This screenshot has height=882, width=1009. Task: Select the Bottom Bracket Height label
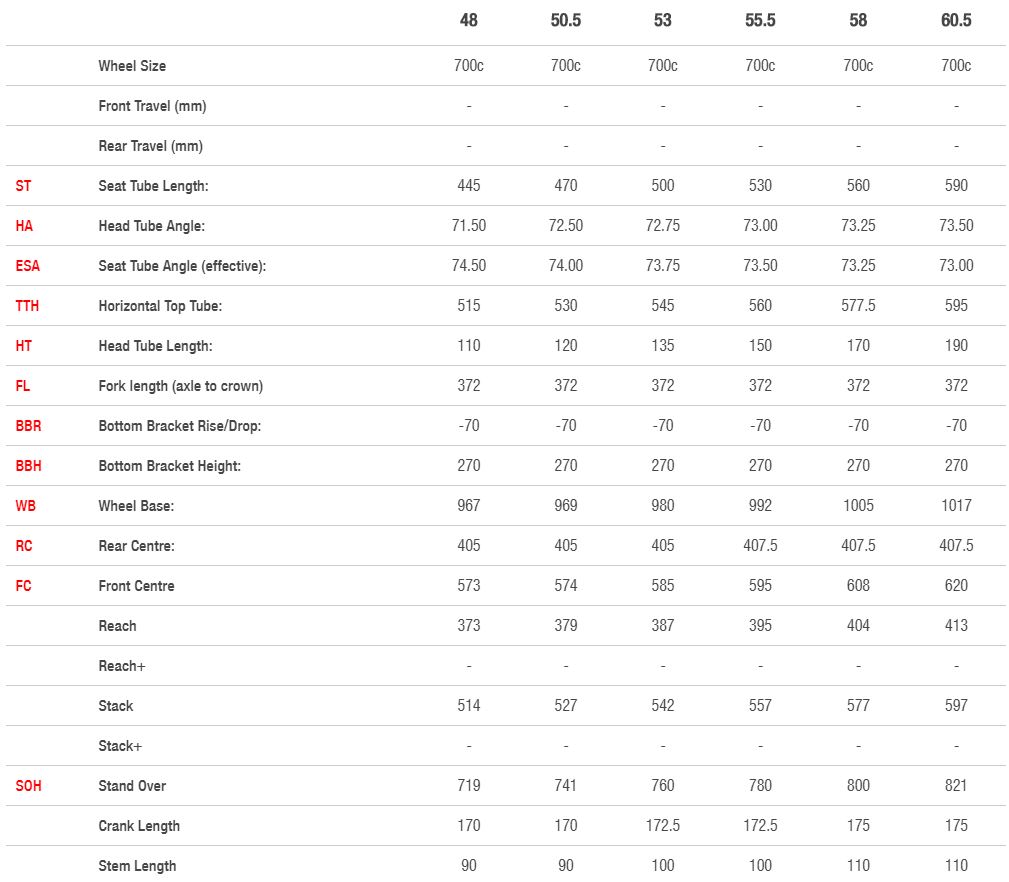click(169, 466)
